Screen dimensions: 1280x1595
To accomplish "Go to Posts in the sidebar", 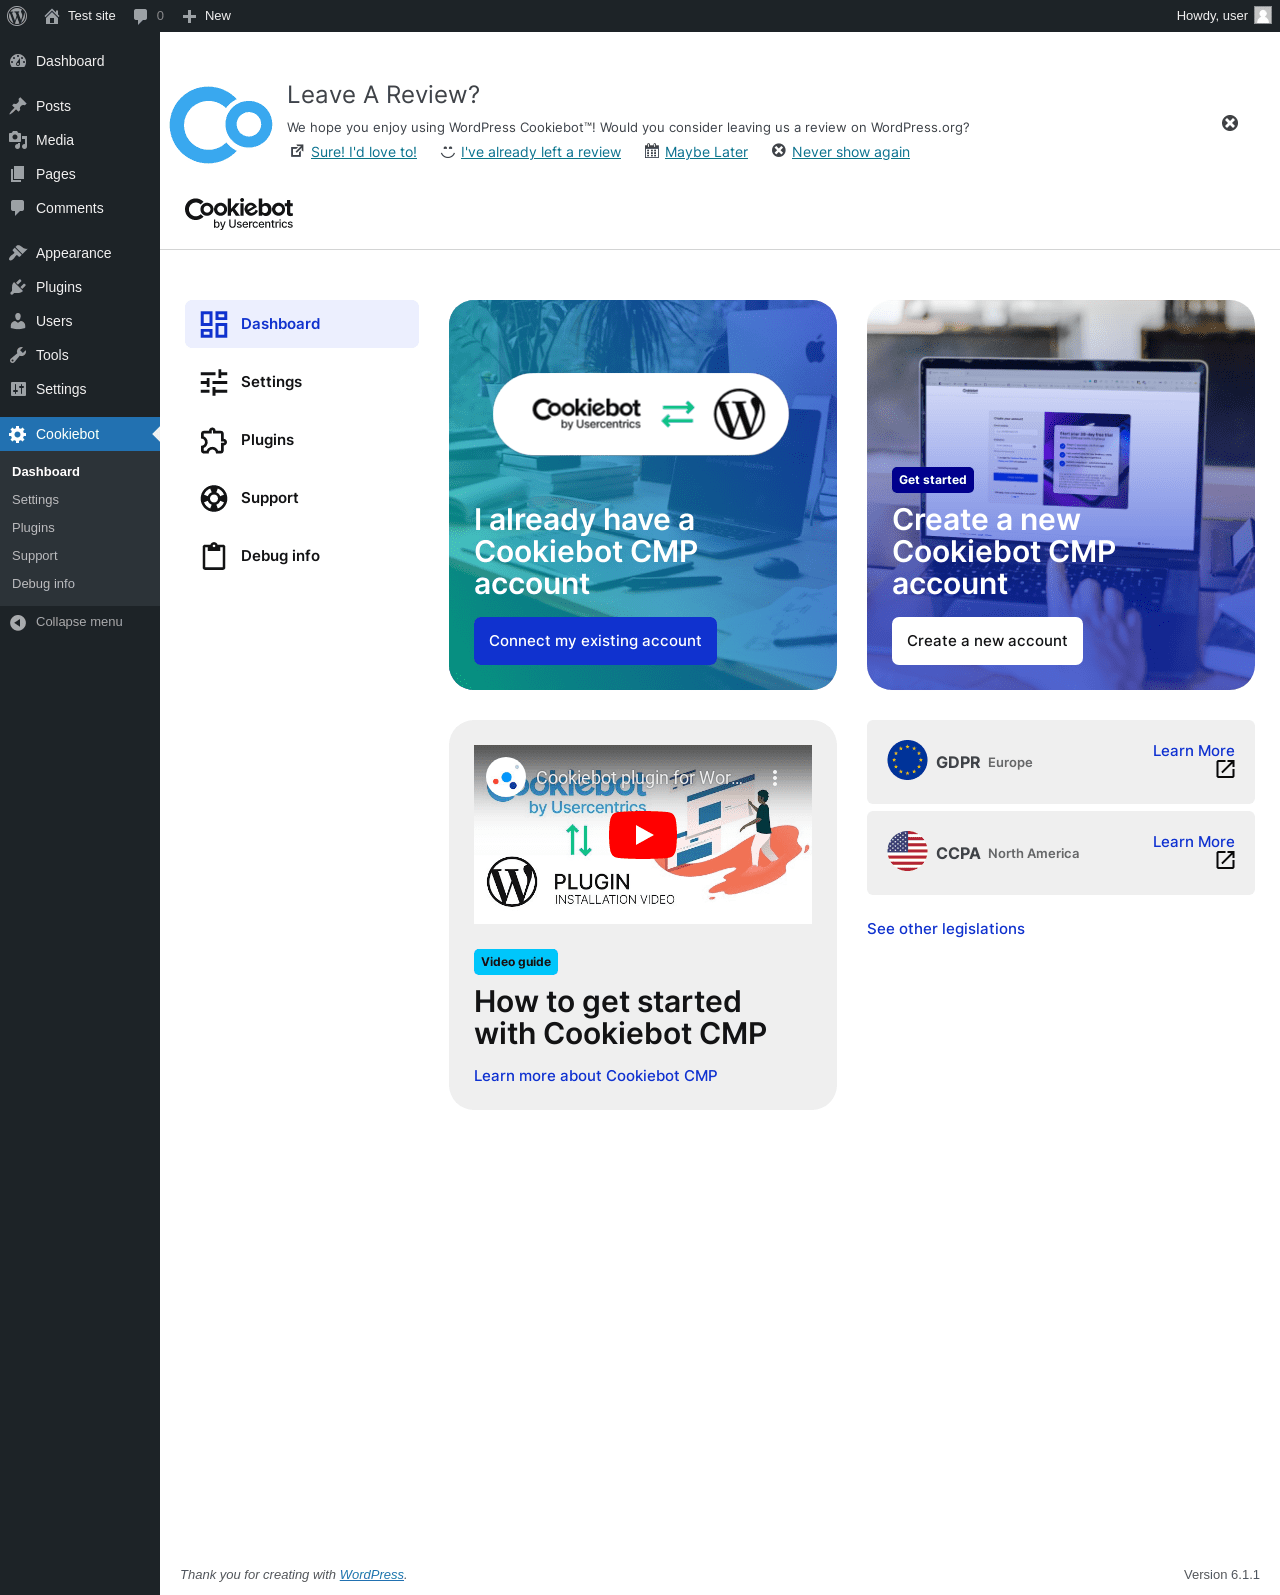I will [80, 106].
